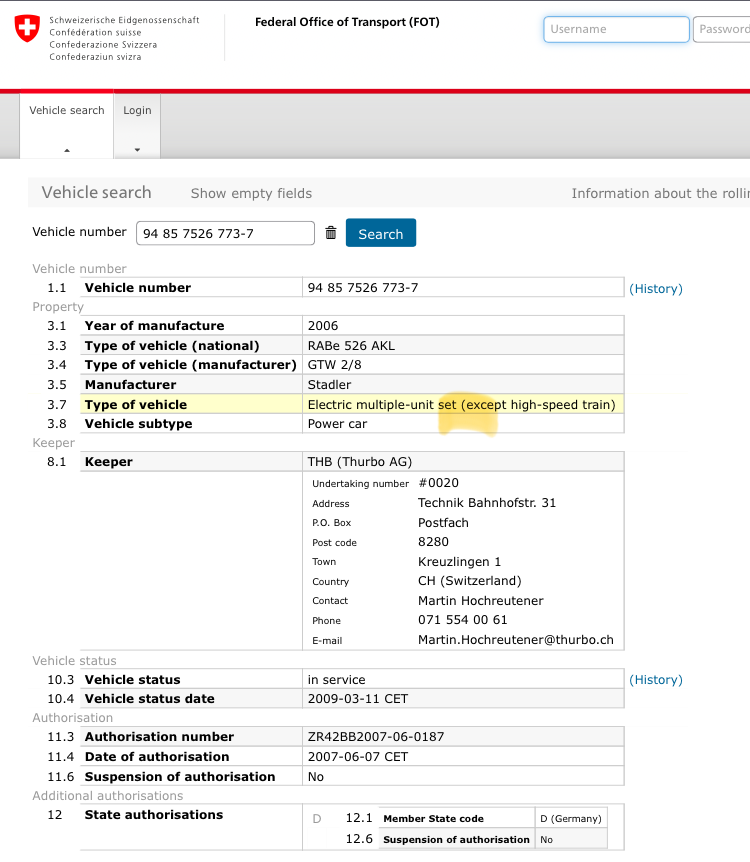Select the highlighted Type of vehicle row
Screen dimensions: 750x862
coord(351,405)
